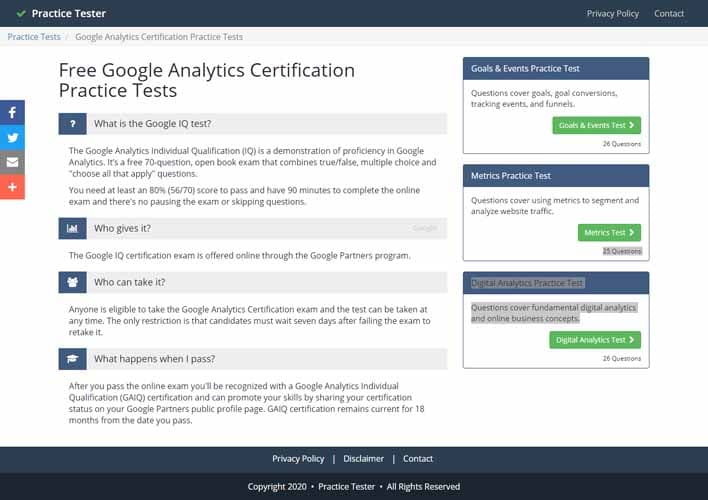Screen dimensions: 708x500
Task: Click Copyright 2020 Practice Tester footer text
Action: (354, 487)
